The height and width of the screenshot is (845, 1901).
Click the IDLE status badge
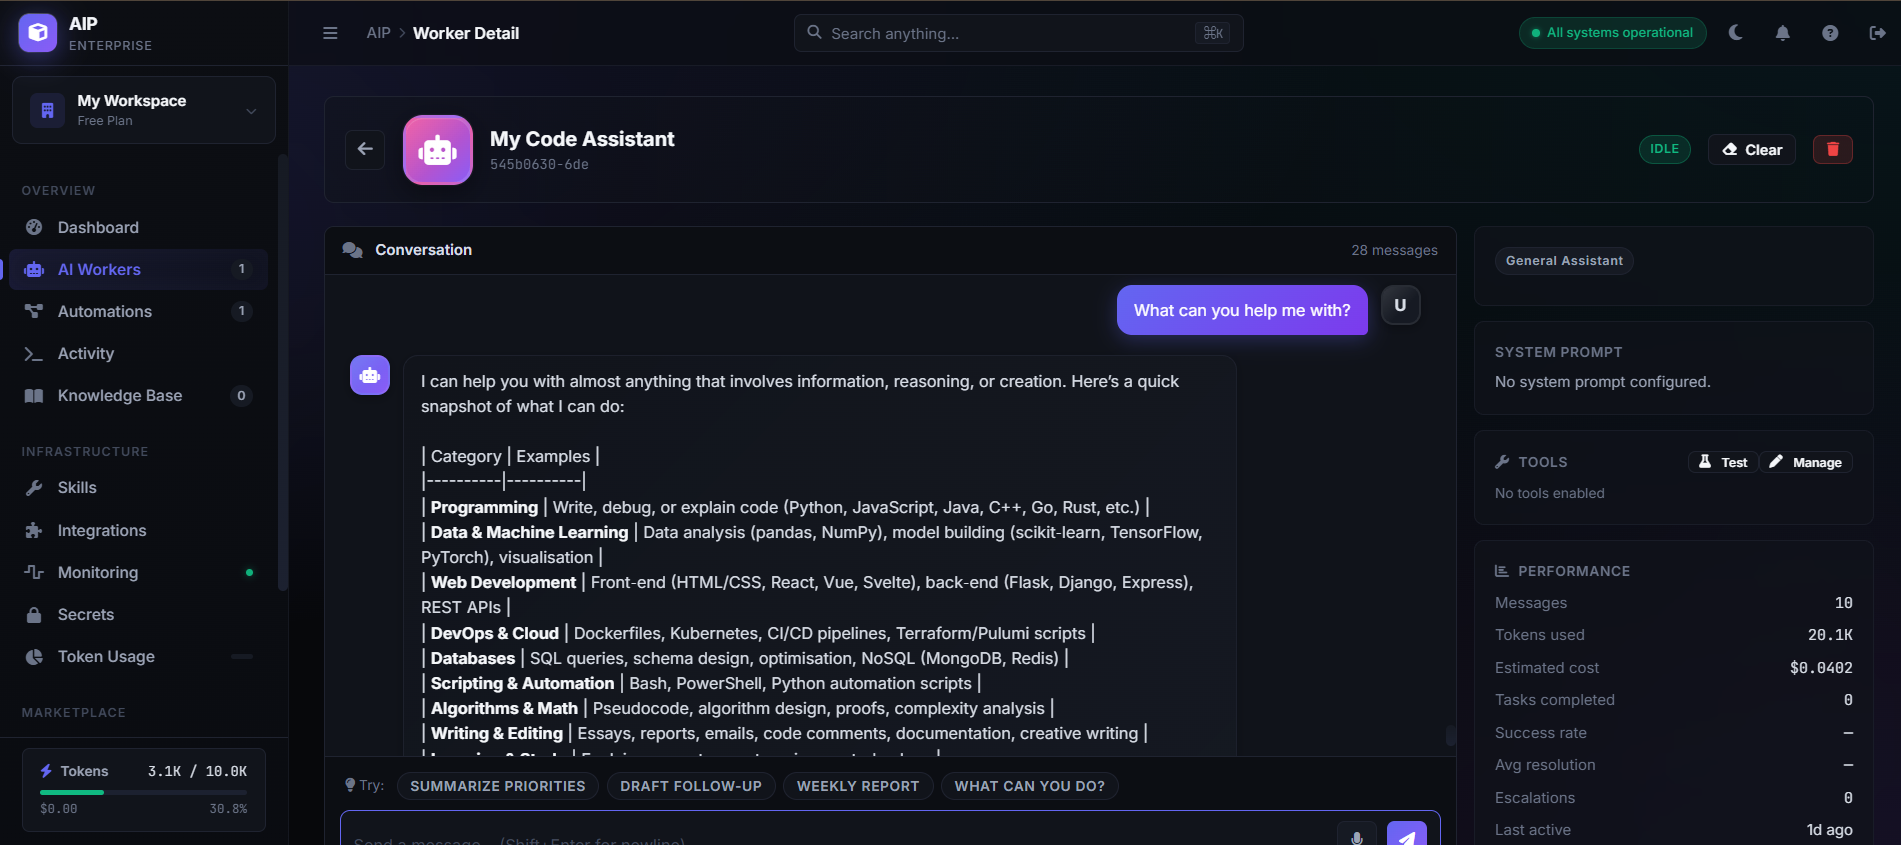1665,149
